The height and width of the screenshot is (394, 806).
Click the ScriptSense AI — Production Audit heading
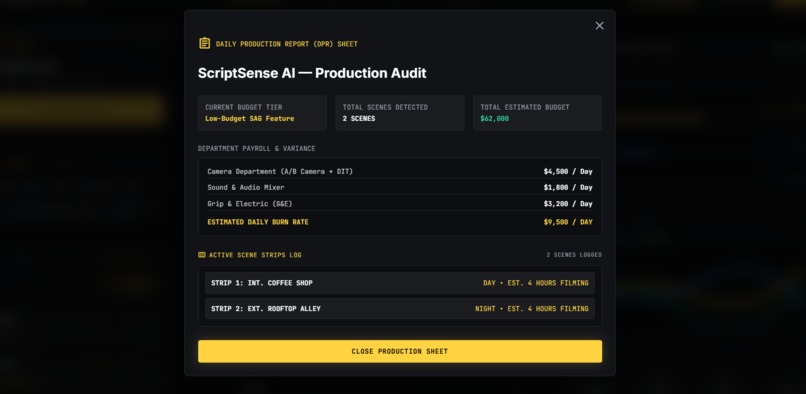[x=312, y=73]
